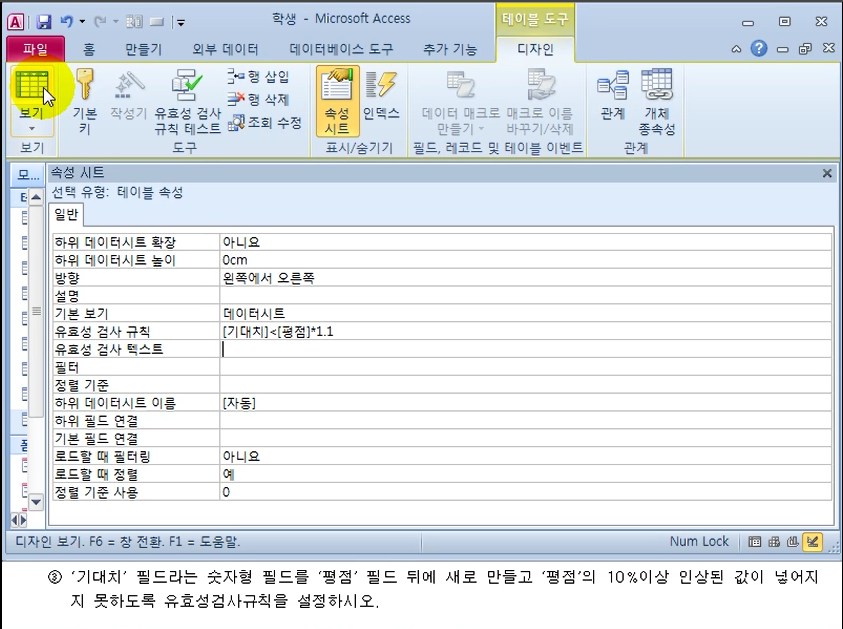Click the 하위 데이터시트 확장 value field
Image resolution: width=843 pixels, height=629 pixels.
point(526,242)
